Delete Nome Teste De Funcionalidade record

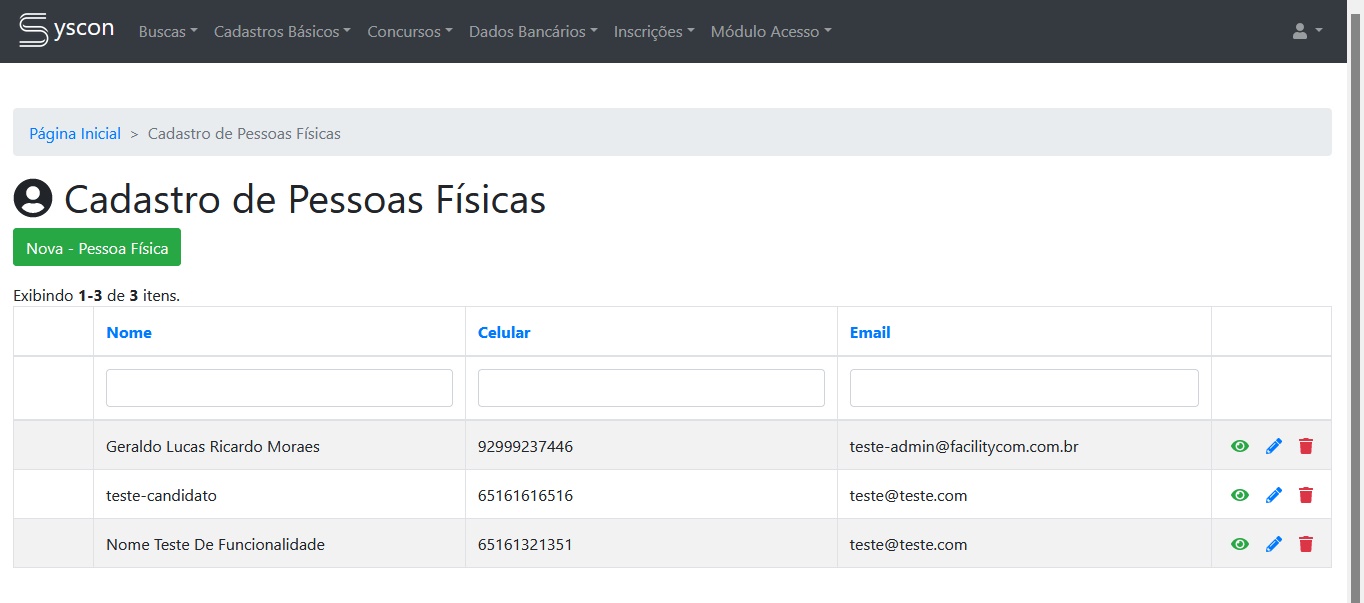tap(1305, 544)
